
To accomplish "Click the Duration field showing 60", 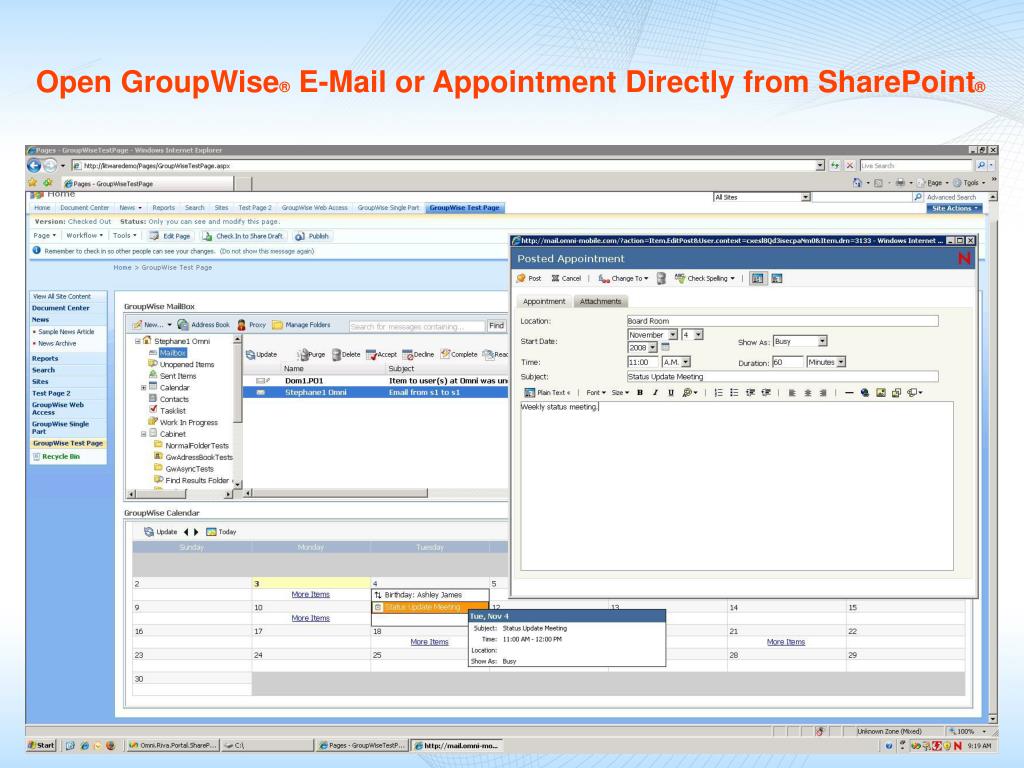I will point(788,362).
